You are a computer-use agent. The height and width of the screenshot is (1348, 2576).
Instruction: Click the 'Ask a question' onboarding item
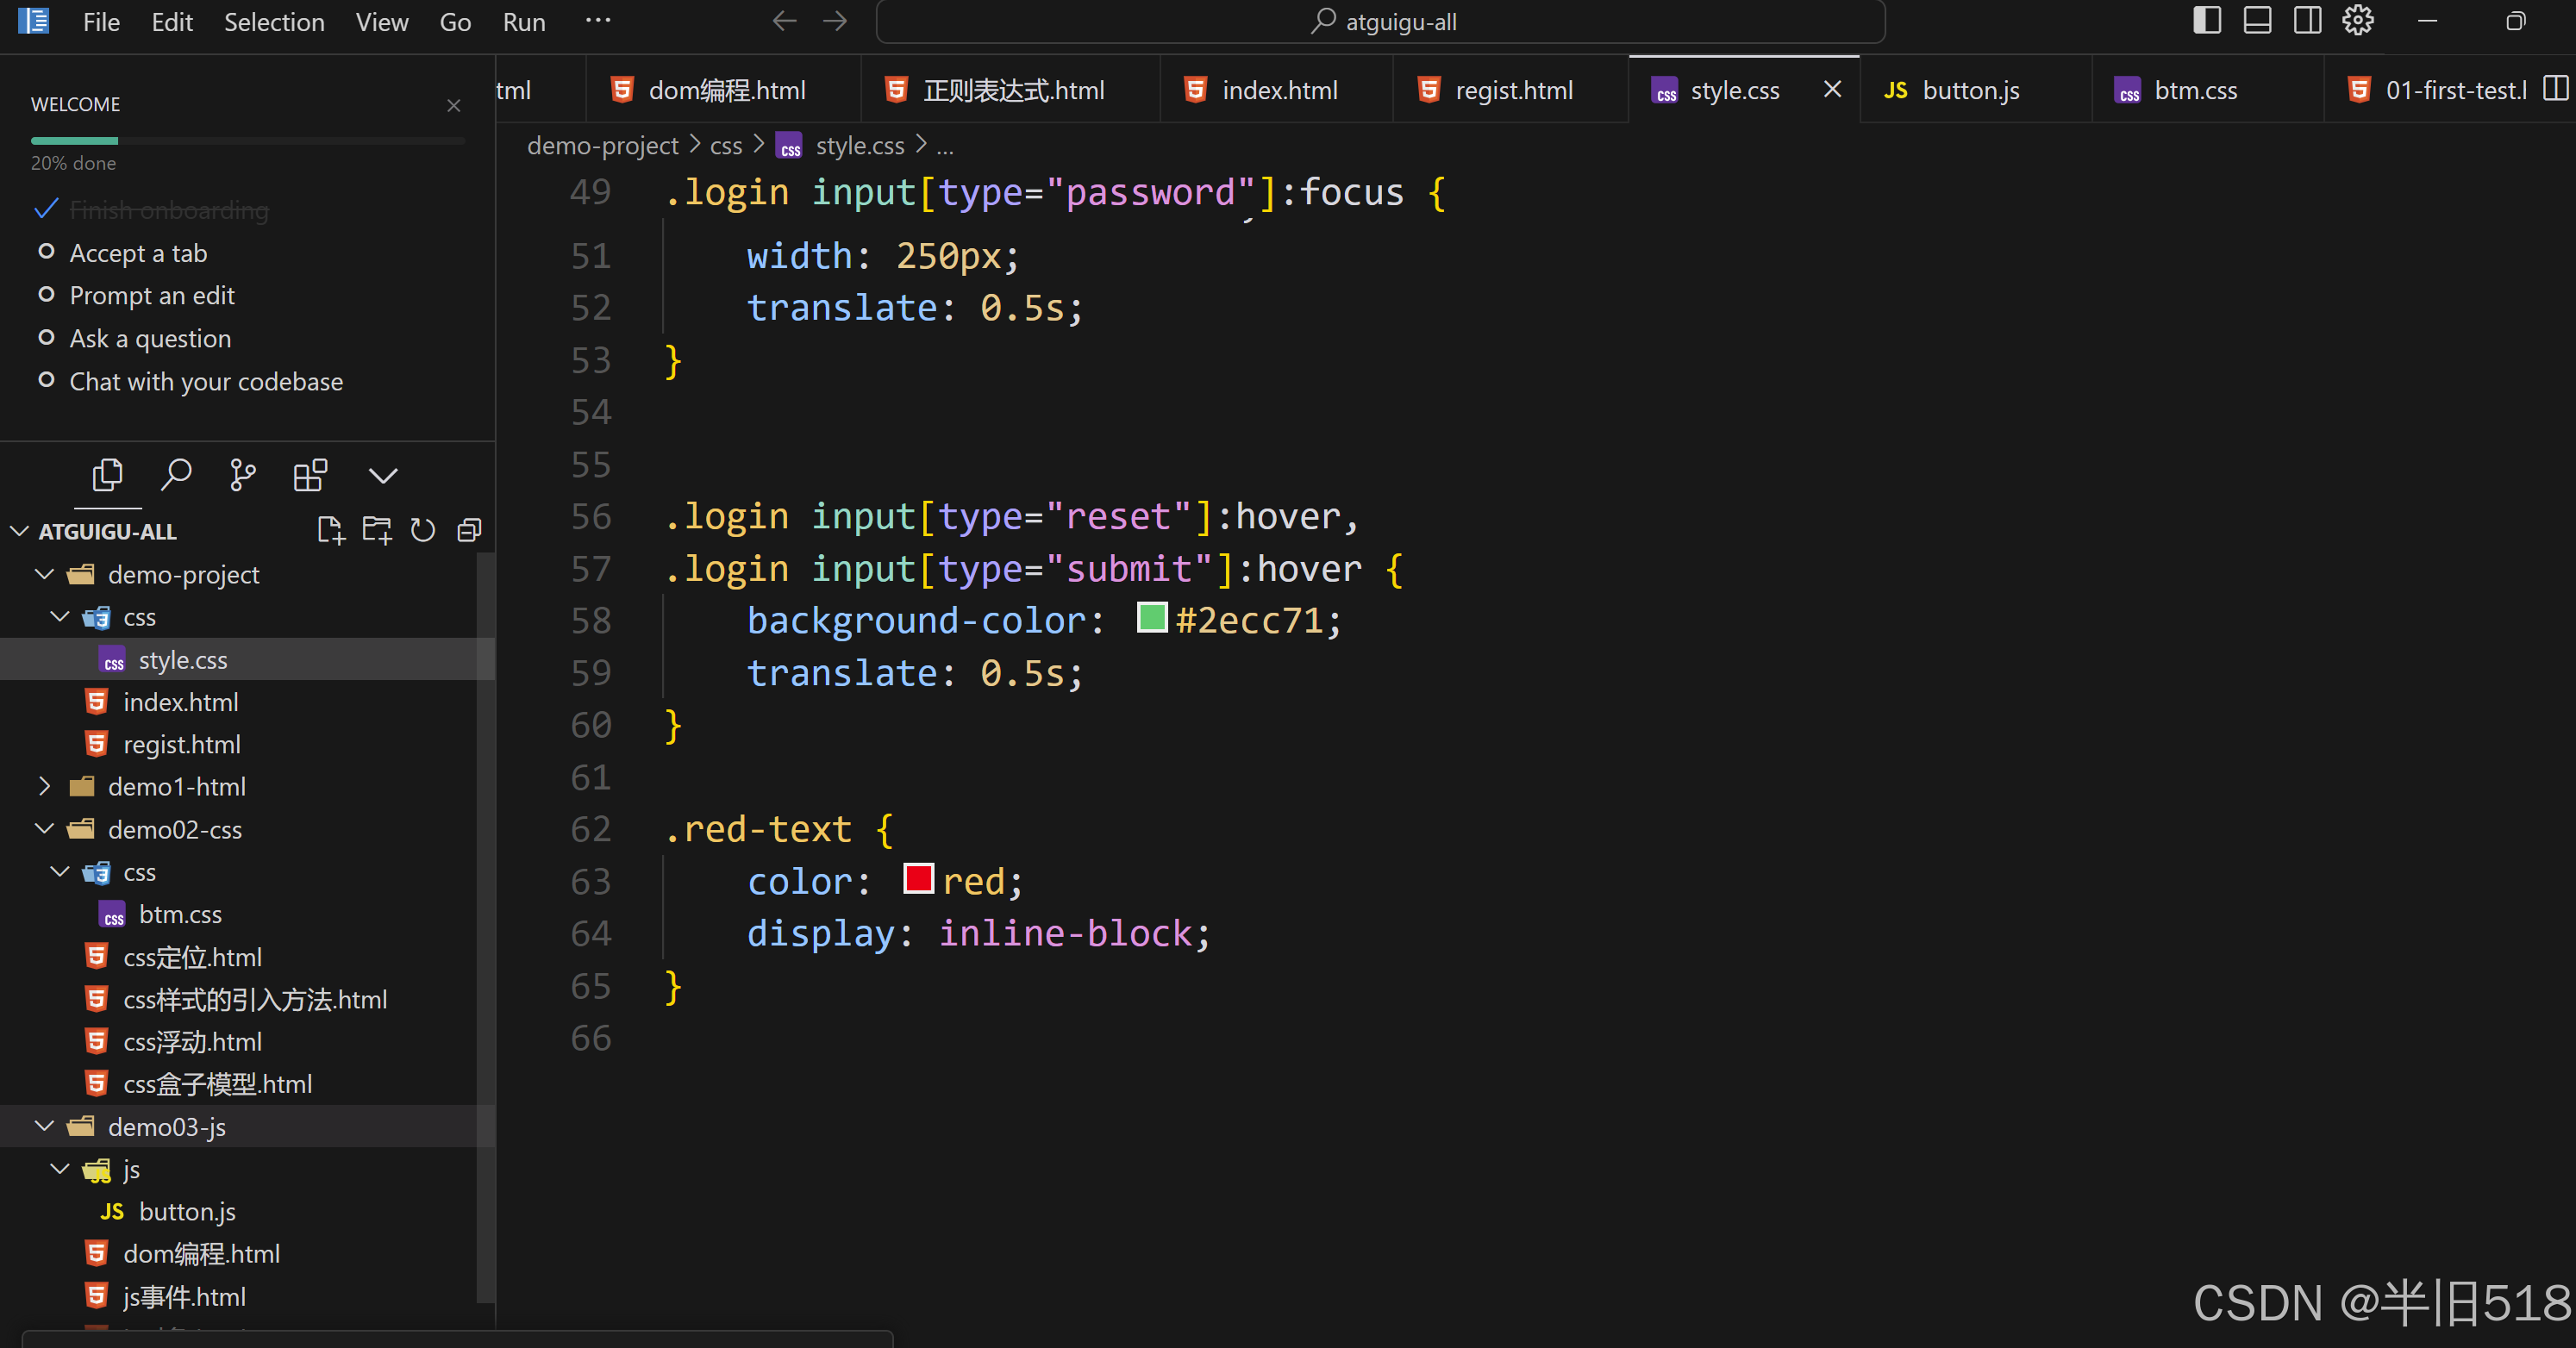point(150,339)
